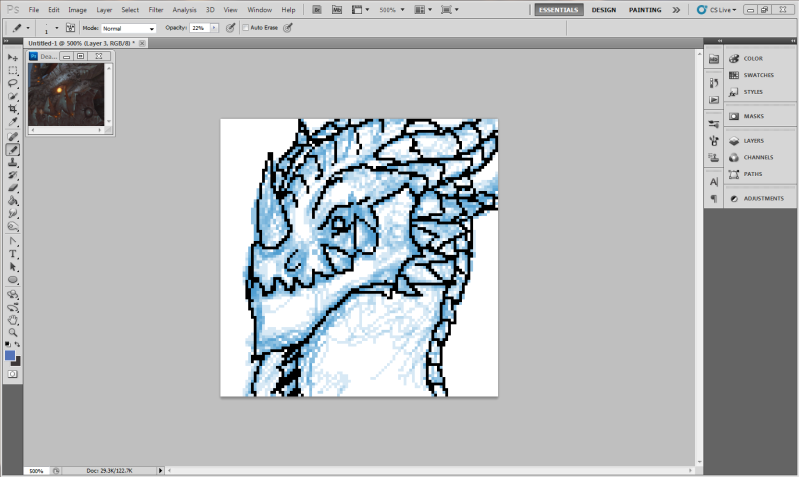The width and height of the screenshot is (799, 477).
Task: Open the CS Live menu
Action: tap(716, 10)
